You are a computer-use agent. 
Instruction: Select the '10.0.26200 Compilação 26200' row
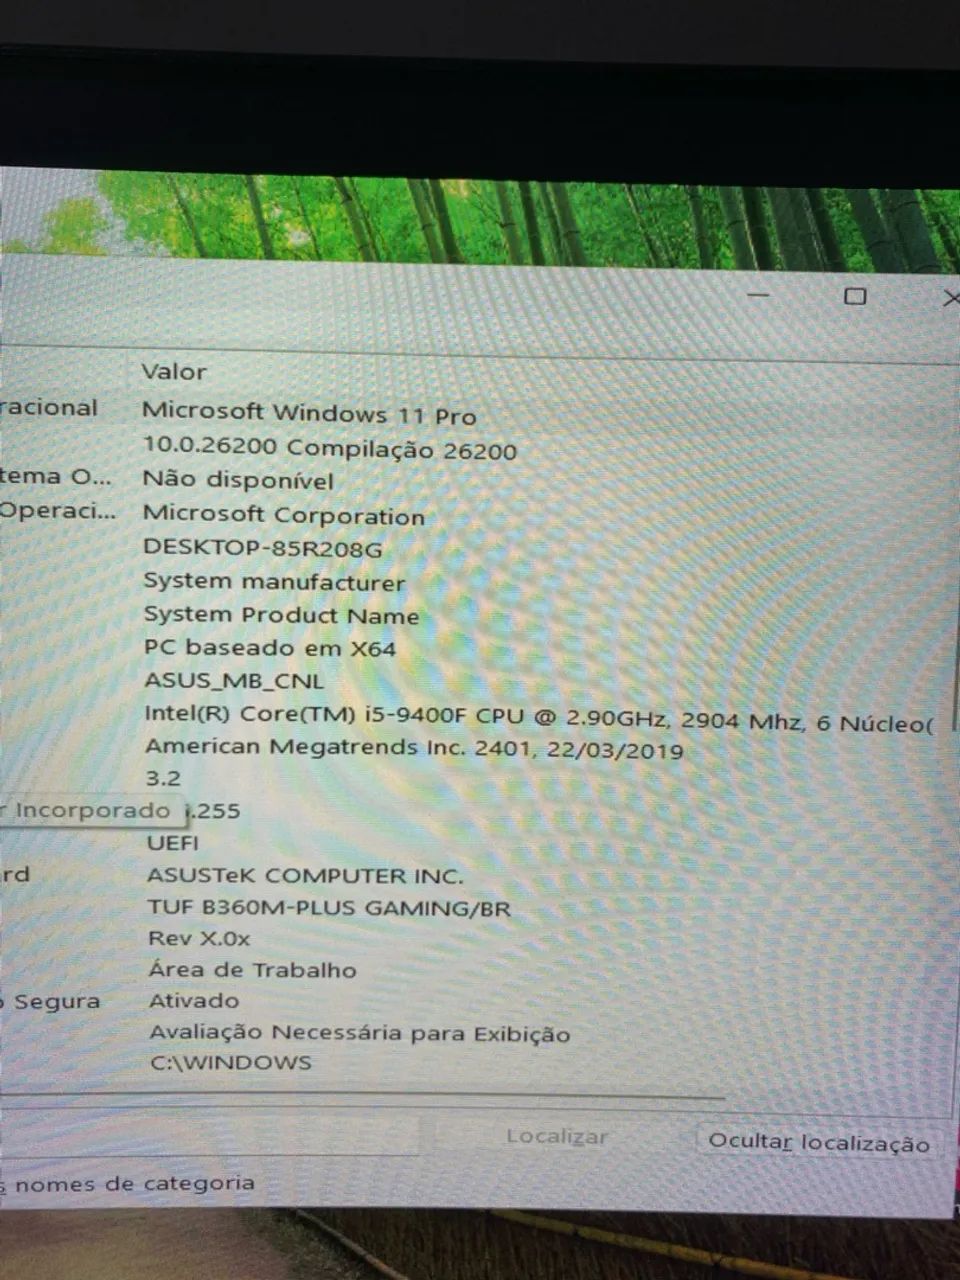(x=330, y=448)
